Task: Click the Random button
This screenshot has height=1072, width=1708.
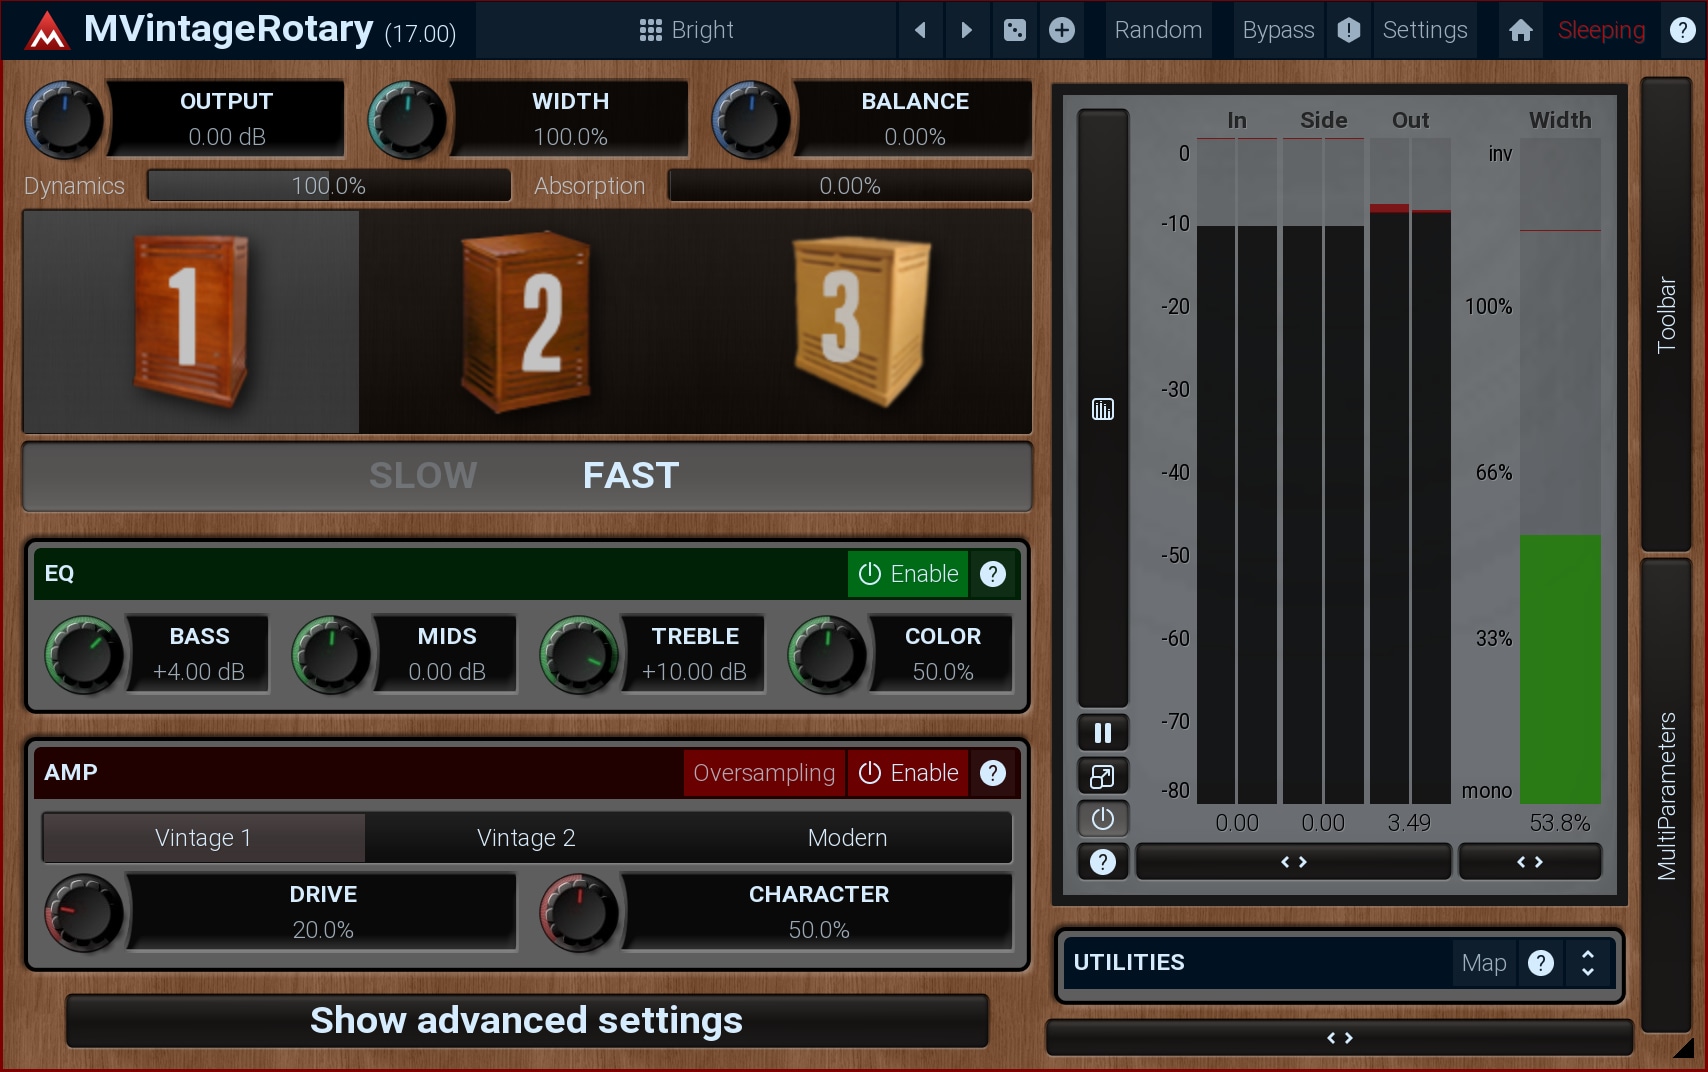Action: pos(1158,30)
